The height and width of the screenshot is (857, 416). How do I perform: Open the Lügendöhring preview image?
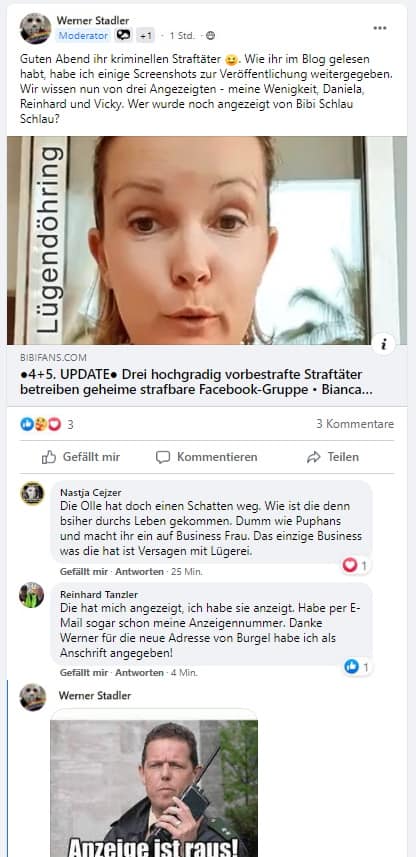pos(207,240)
